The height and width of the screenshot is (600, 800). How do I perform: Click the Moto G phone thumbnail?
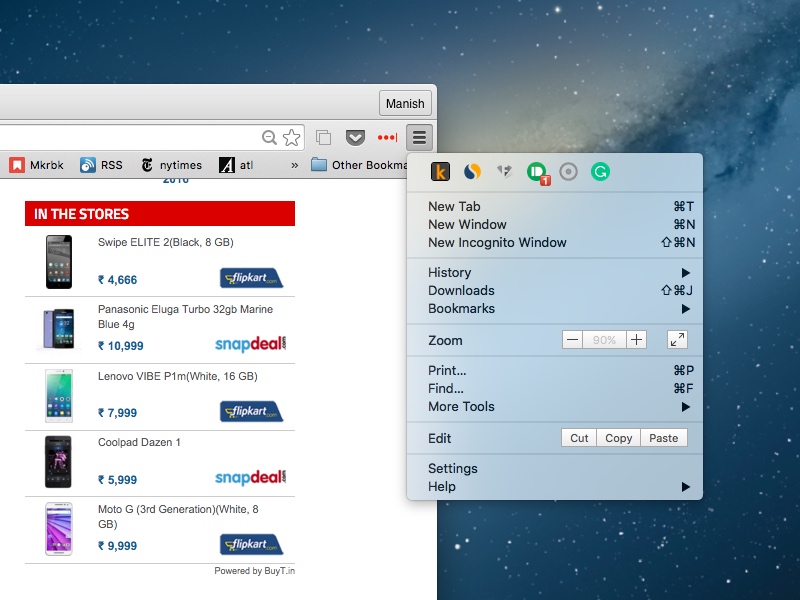pyautogui.click(x=59, y=529)
